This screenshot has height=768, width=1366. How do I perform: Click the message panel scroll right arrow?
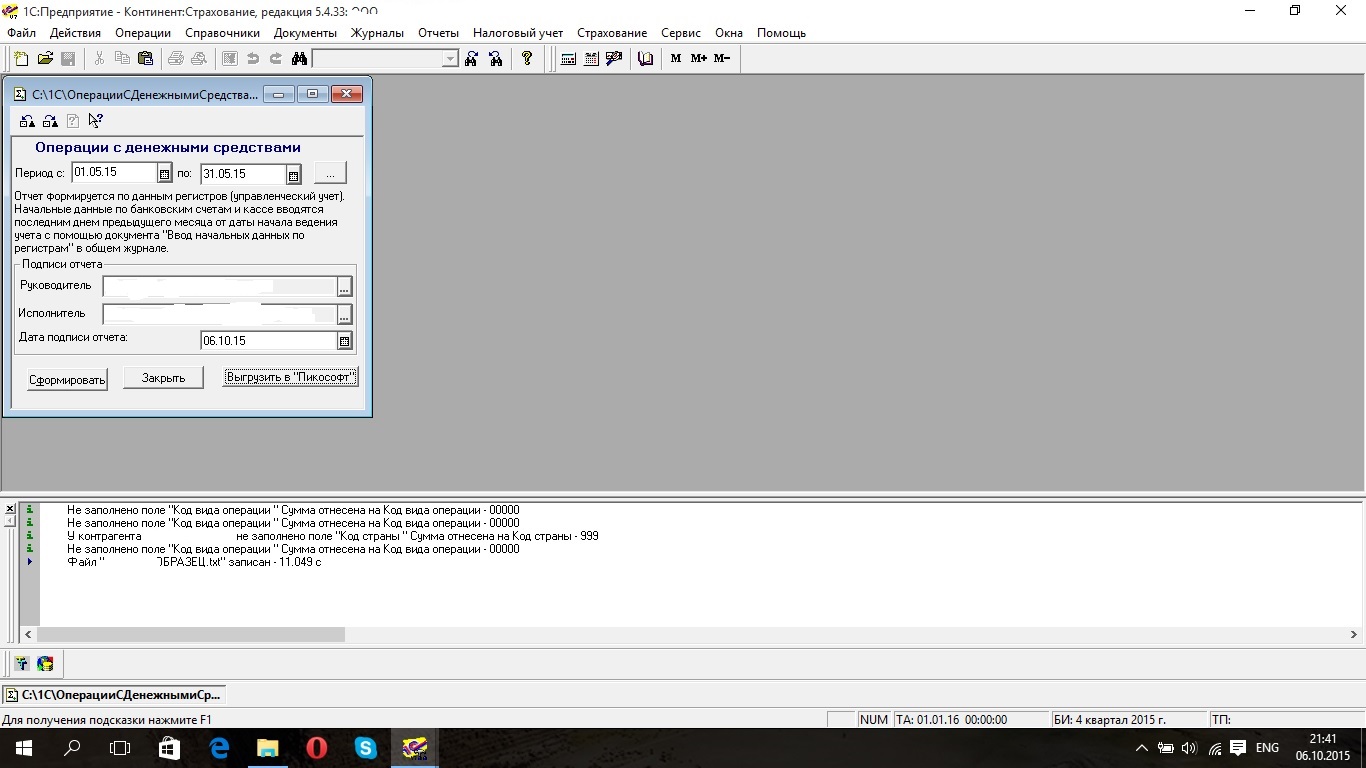click(1354, 634)
